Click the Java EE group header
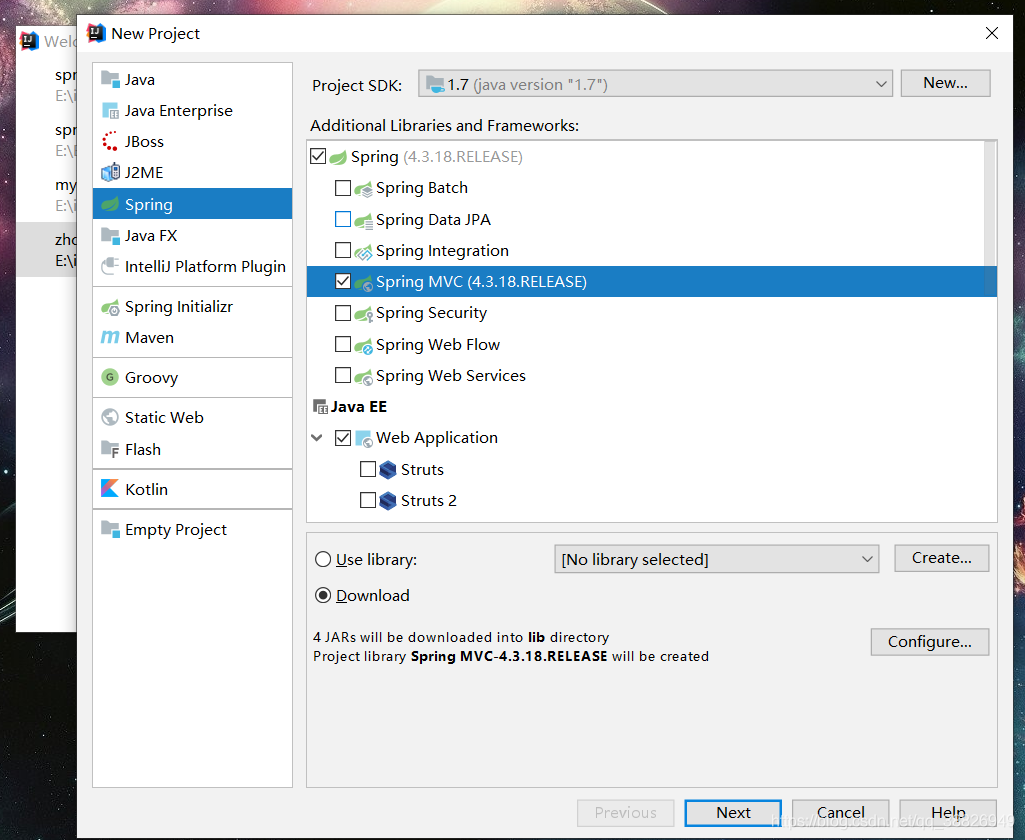 tap(358, 407)
